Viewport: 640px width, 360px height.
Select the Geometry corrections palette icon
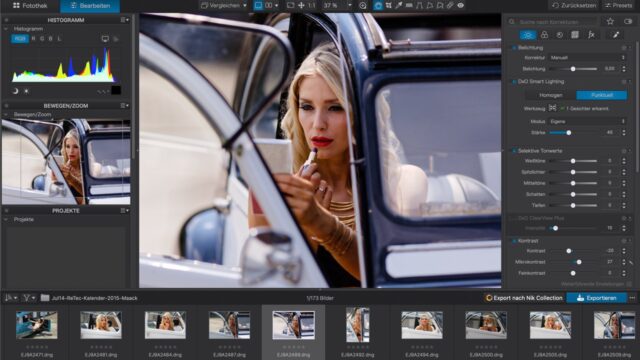pyautogui.click(x=575, y=35)
